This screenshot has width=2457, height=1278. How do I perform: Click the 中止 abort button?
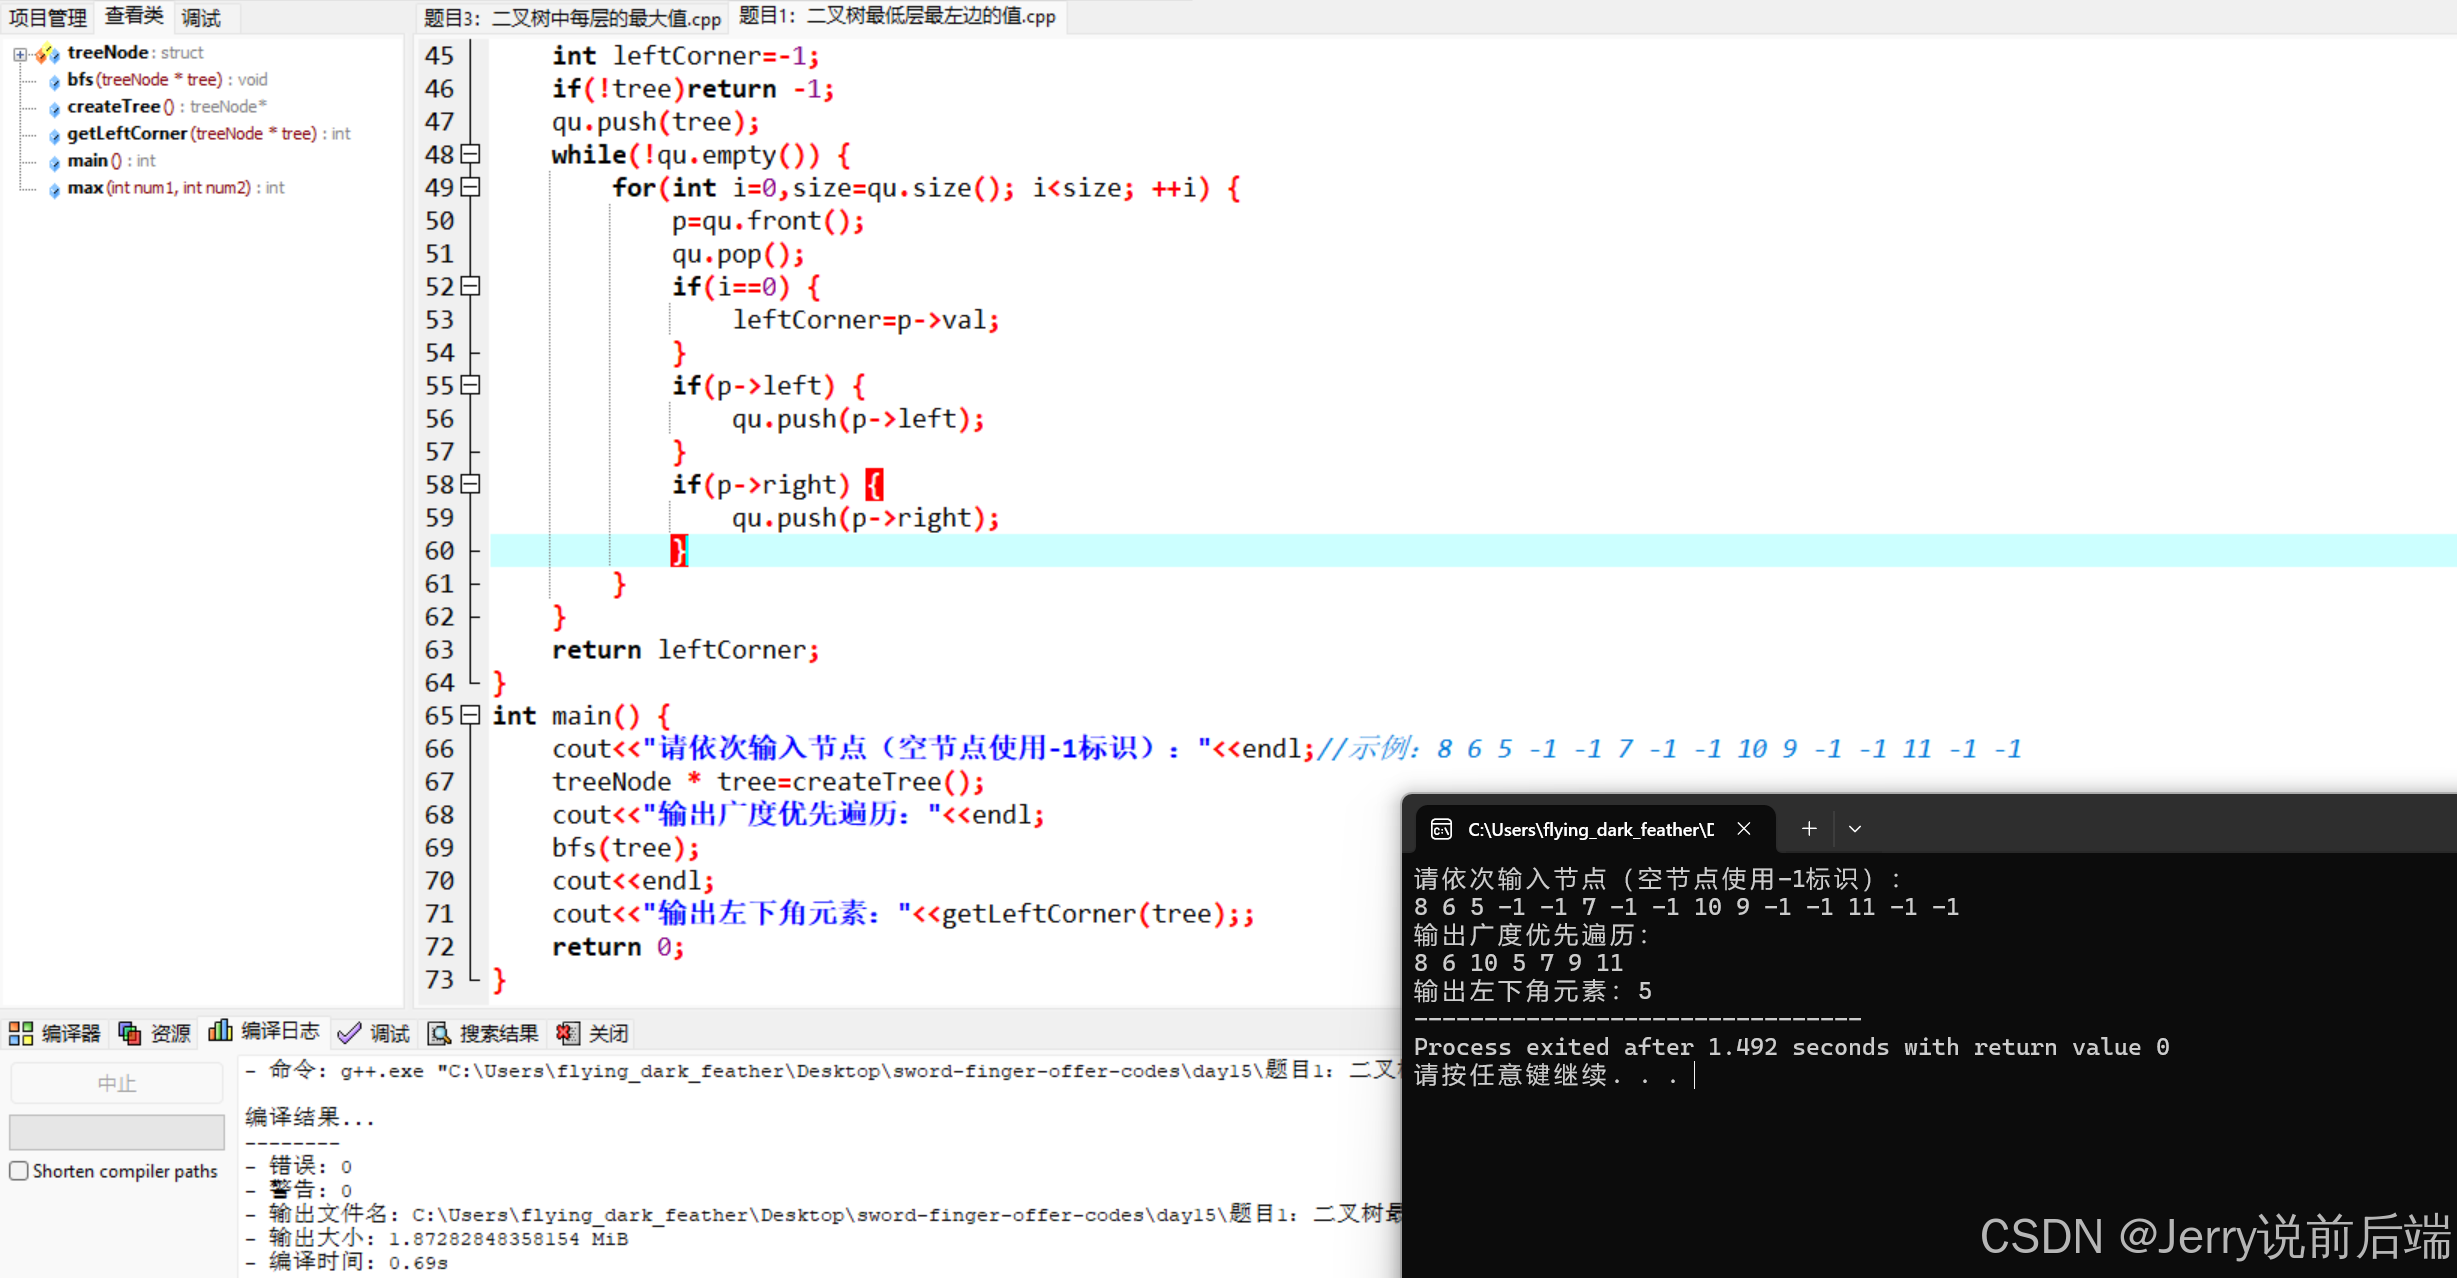[116, 1083]
